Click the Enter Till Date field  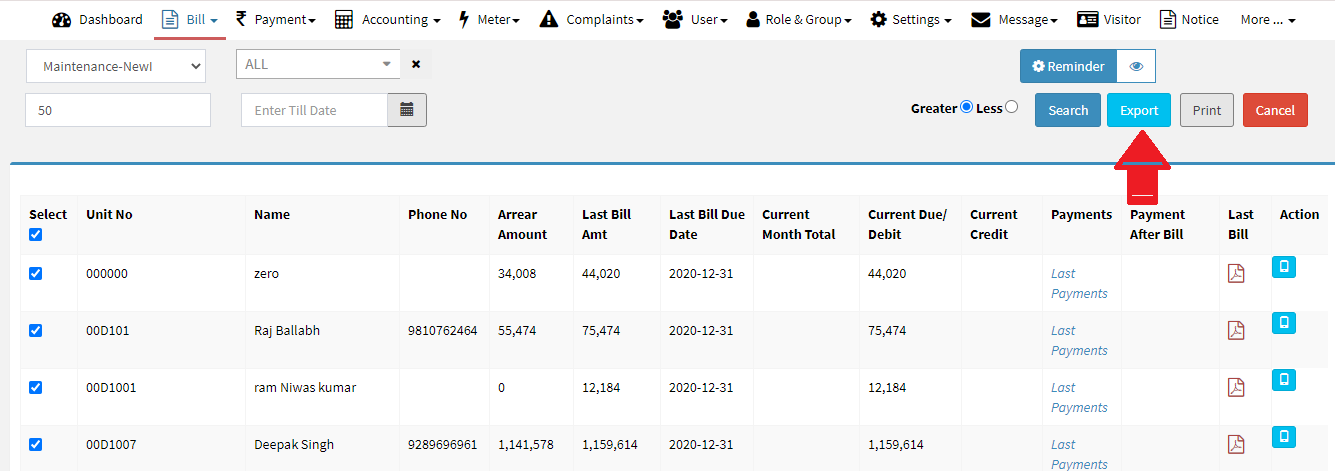(314, 110)
